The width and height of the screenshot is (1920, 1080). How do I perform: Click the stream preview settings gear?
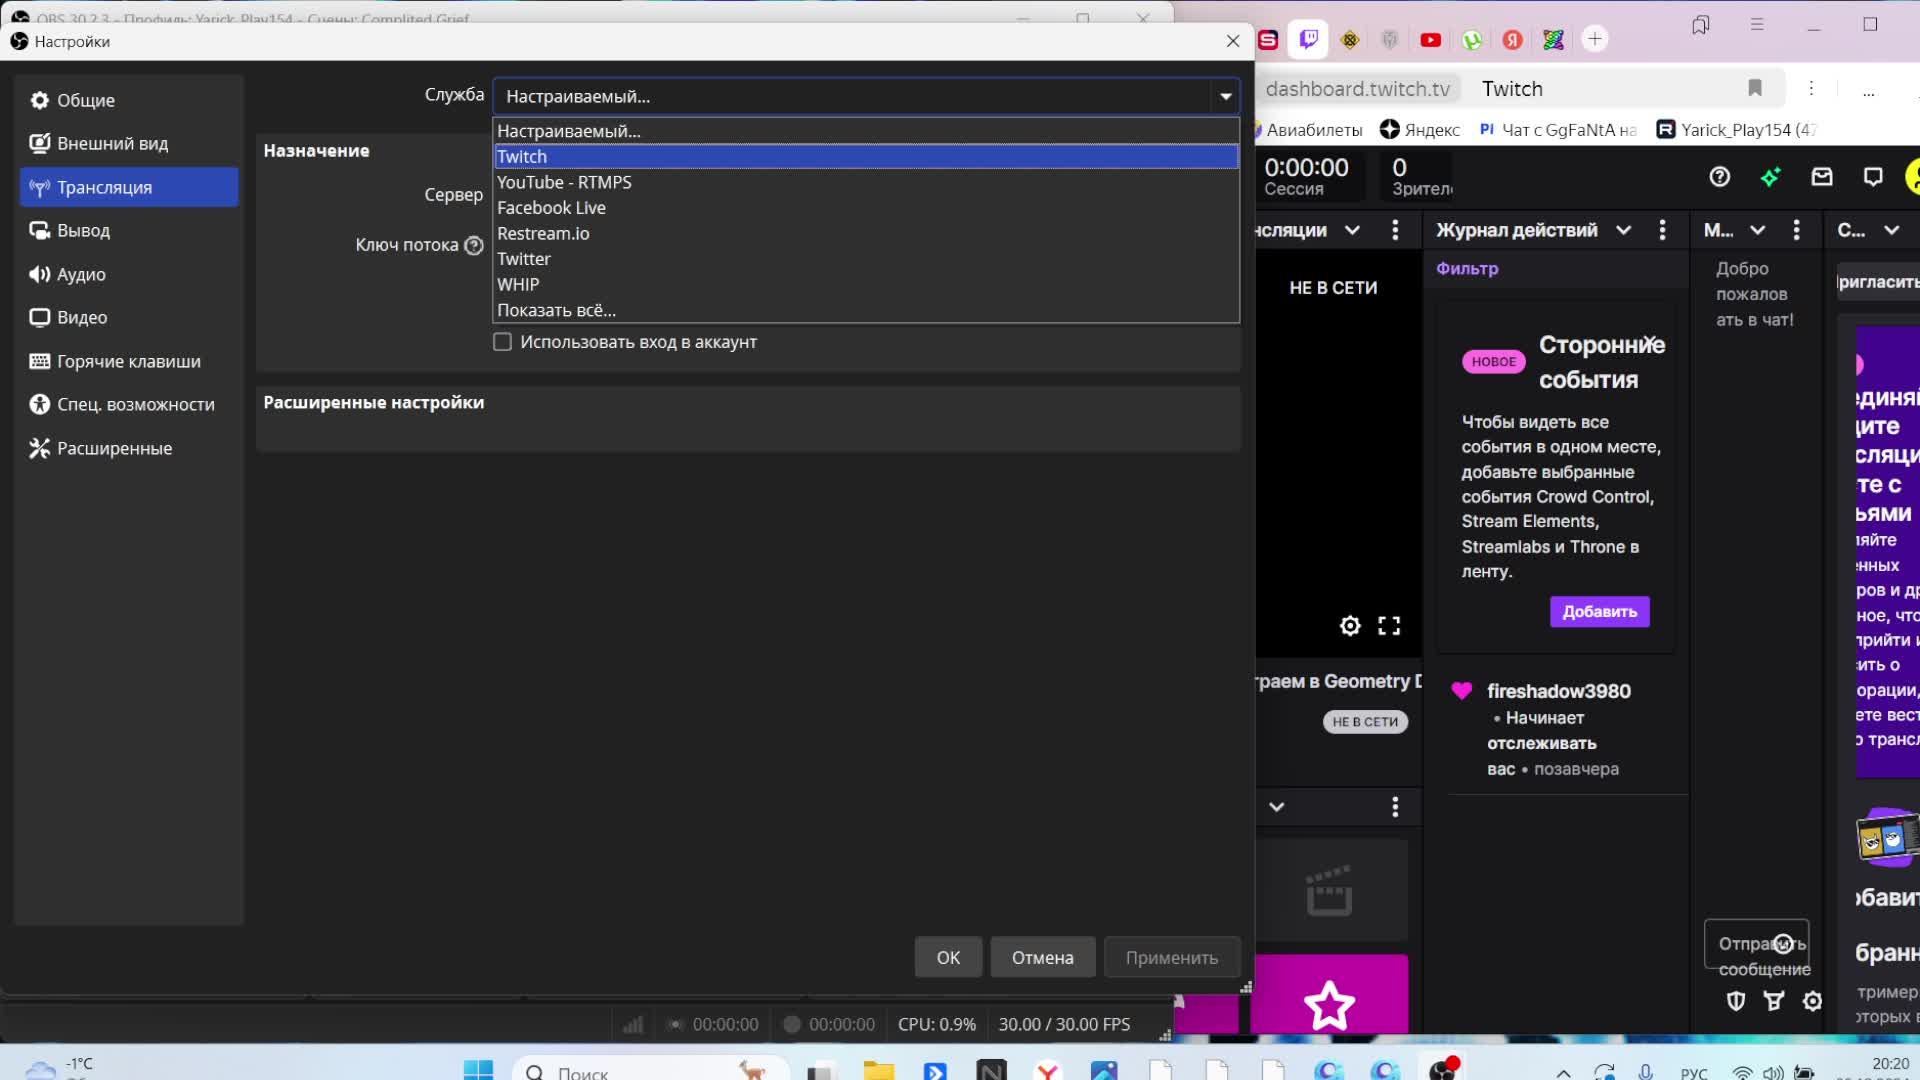point(1350,626)
